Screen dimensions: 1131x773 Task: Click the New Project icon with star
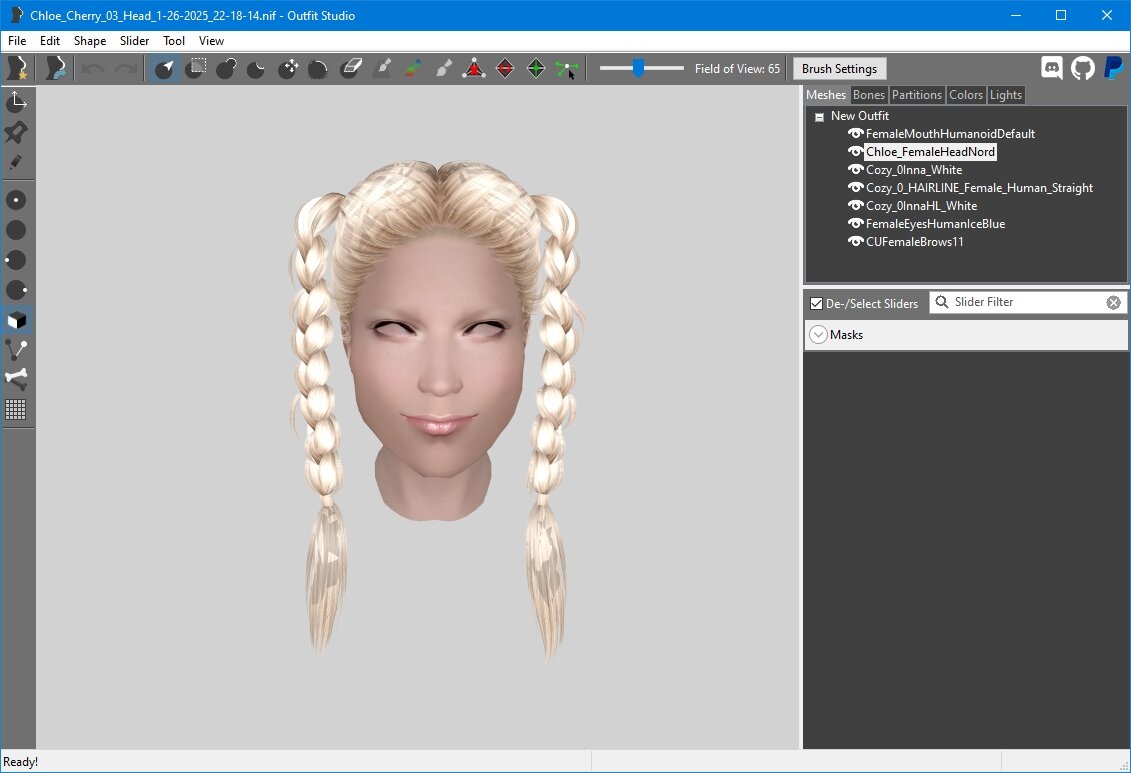click(17, 69)
